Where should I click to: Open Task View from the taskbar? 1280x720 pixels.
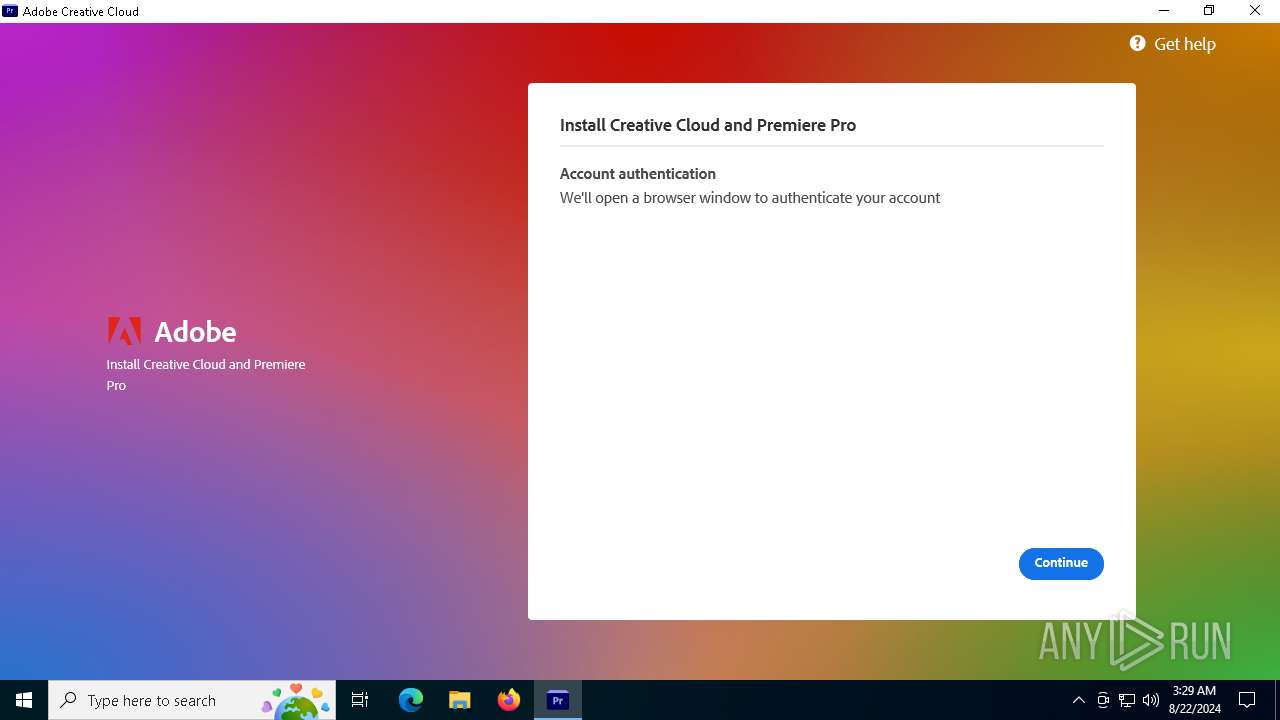point(360,700)
